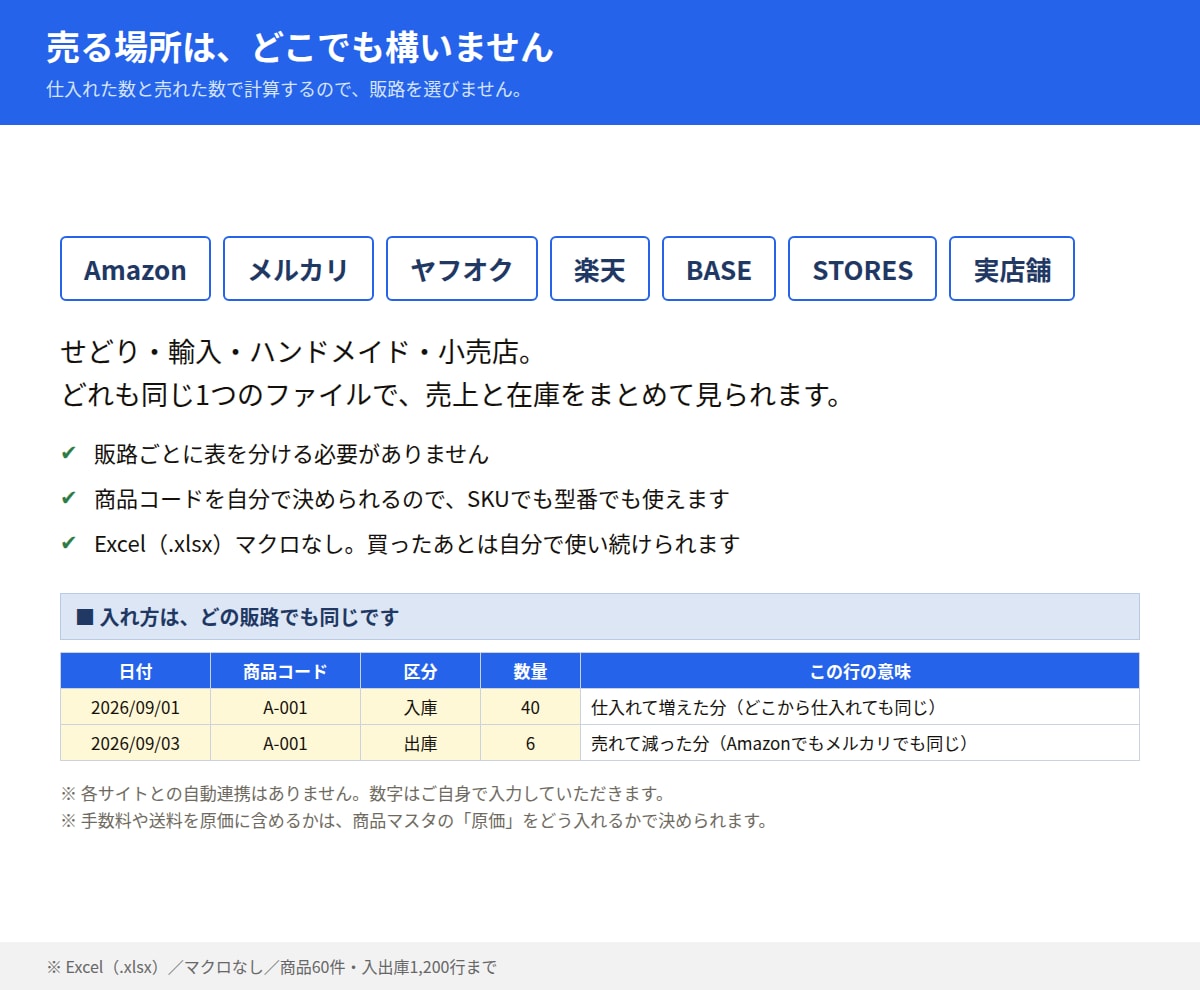This screenshot has height=990, width=1200.
Task: Click the quantity cell 6
Action: click(530, 743)
